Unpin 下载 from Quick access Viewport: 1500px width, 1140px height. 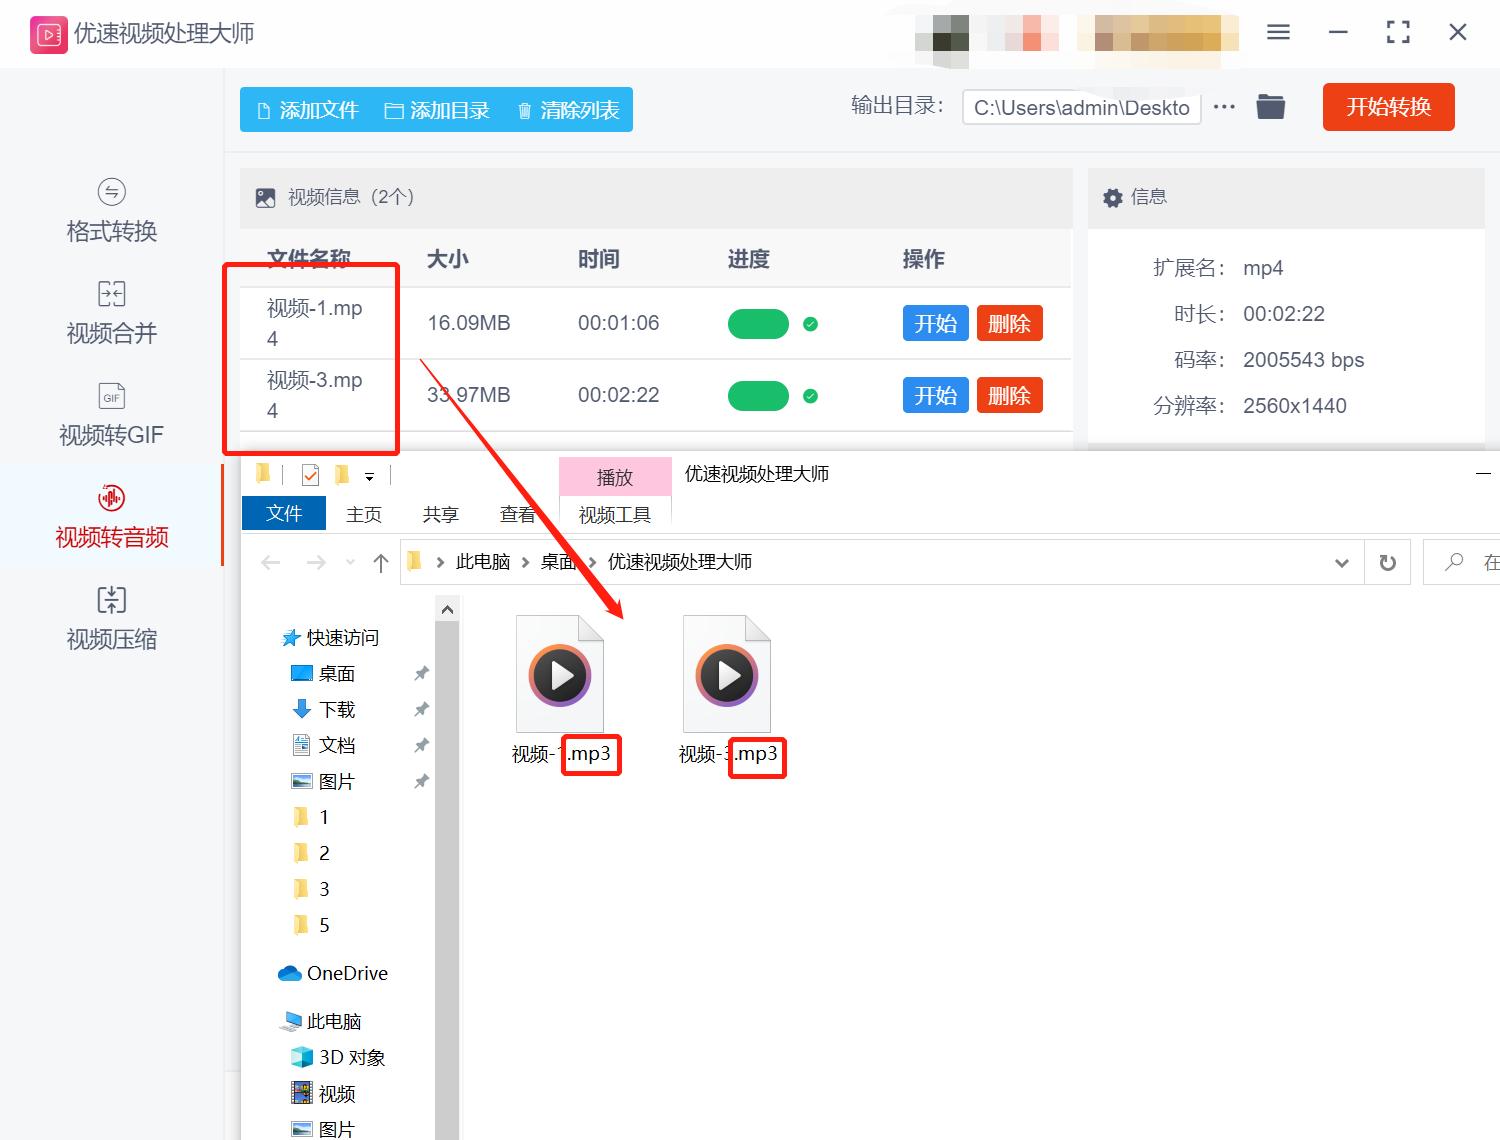421,709
